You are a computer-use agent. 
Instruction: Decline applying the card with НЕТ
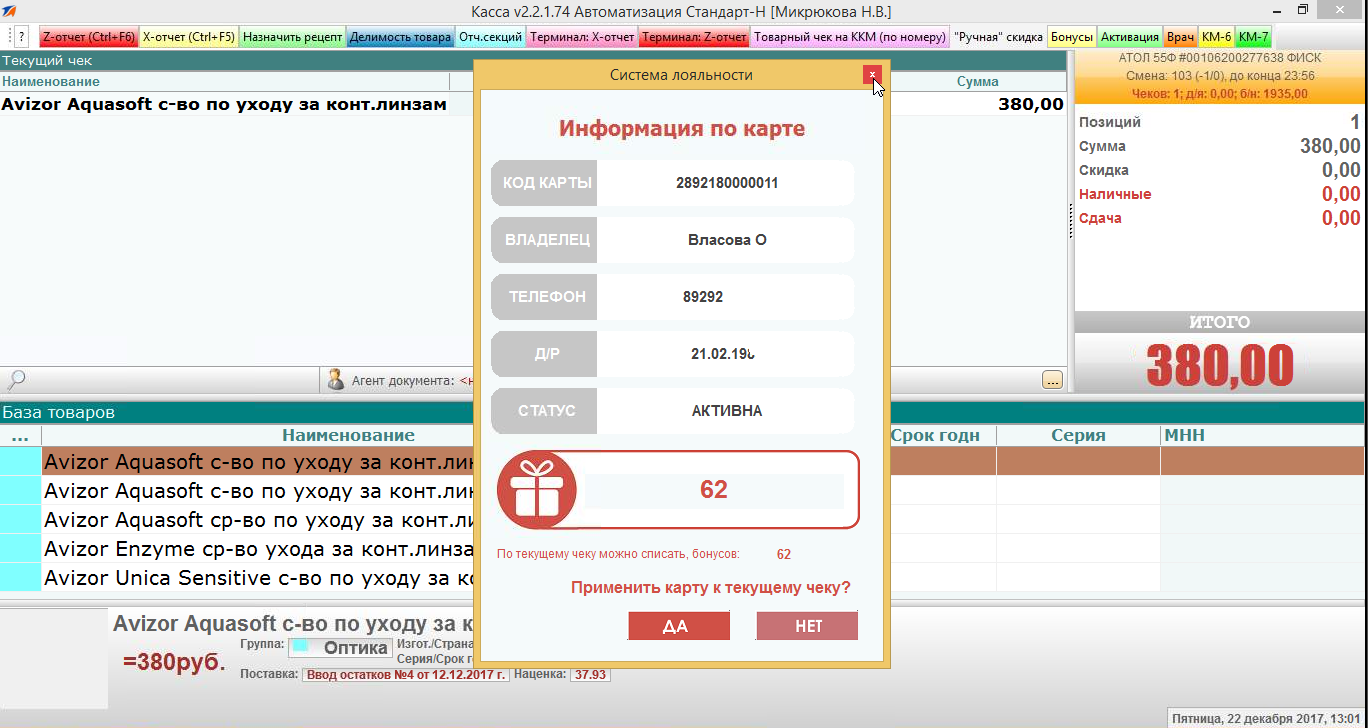pyautogui.click(x=808, y=626)
